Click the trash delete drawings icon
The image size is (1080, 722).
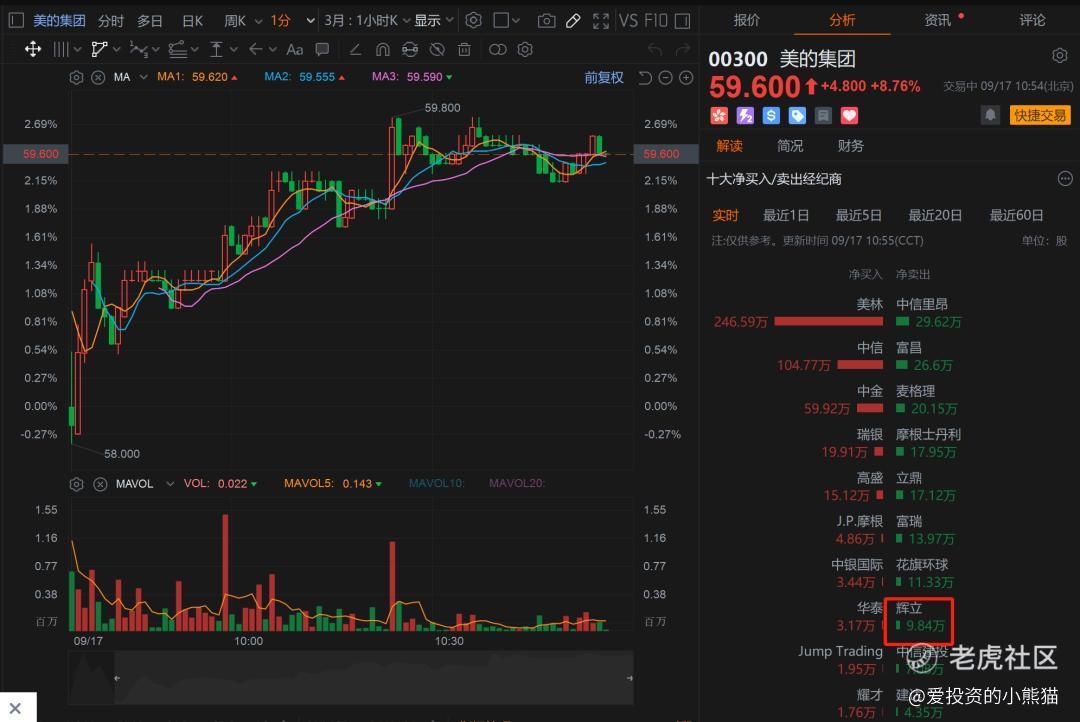(464, 50)
